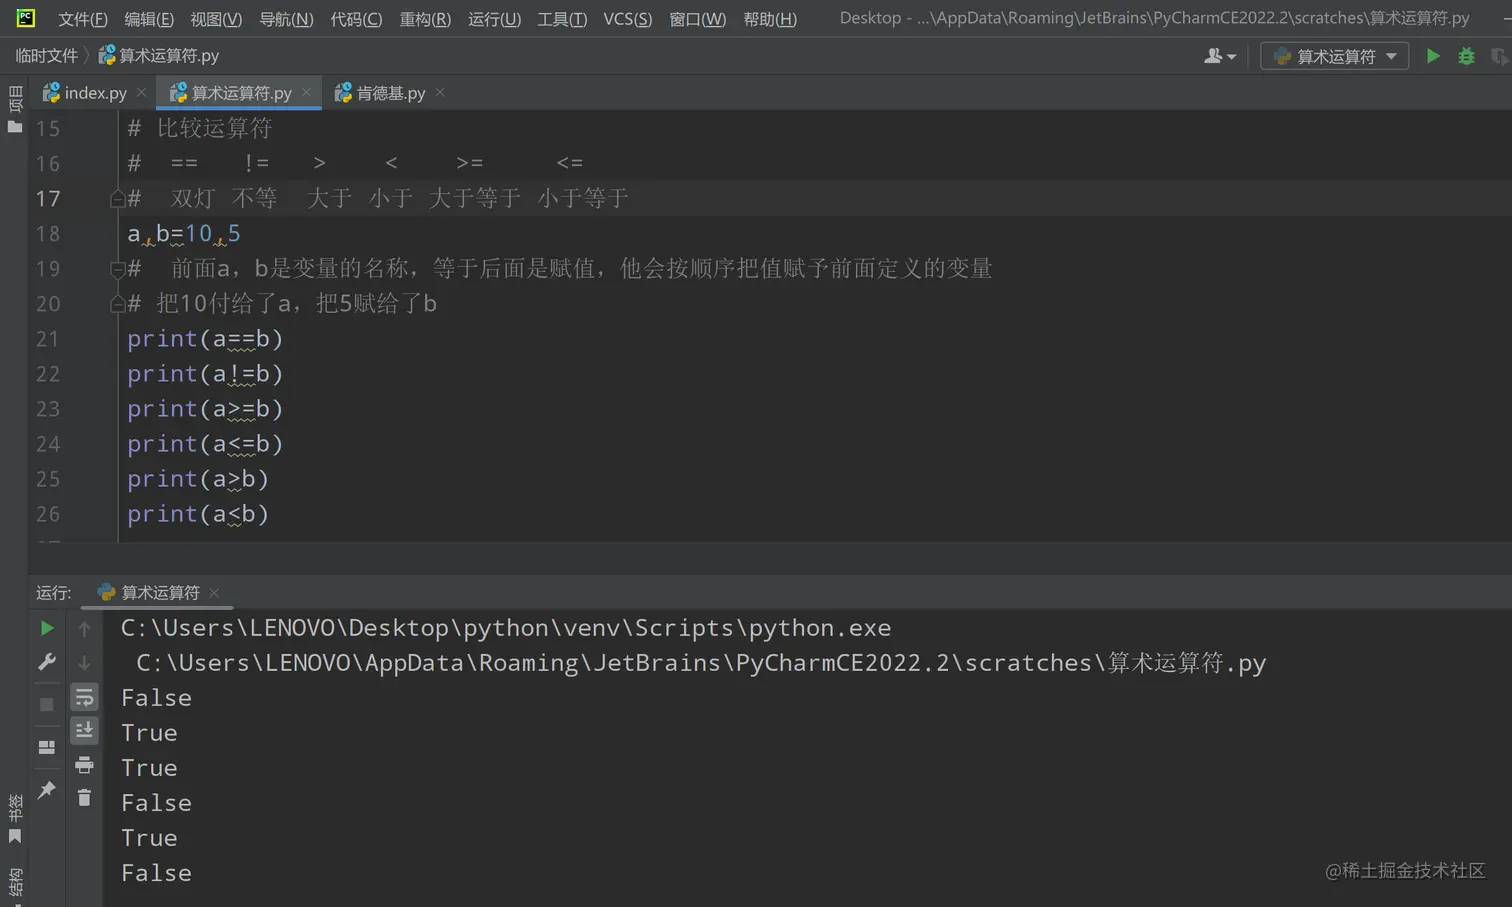Collapse the fold marker at line 19

117,268
